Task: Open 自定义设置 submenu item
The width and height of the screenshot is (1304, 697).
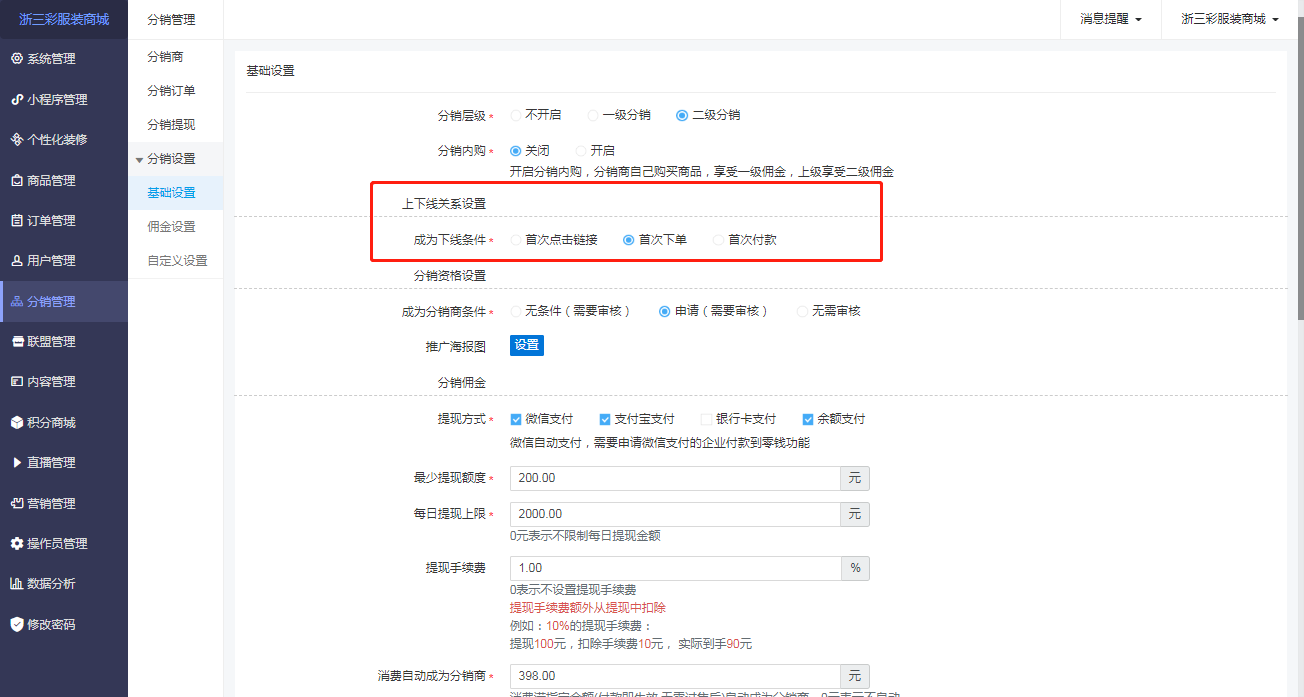Action: 175,261
